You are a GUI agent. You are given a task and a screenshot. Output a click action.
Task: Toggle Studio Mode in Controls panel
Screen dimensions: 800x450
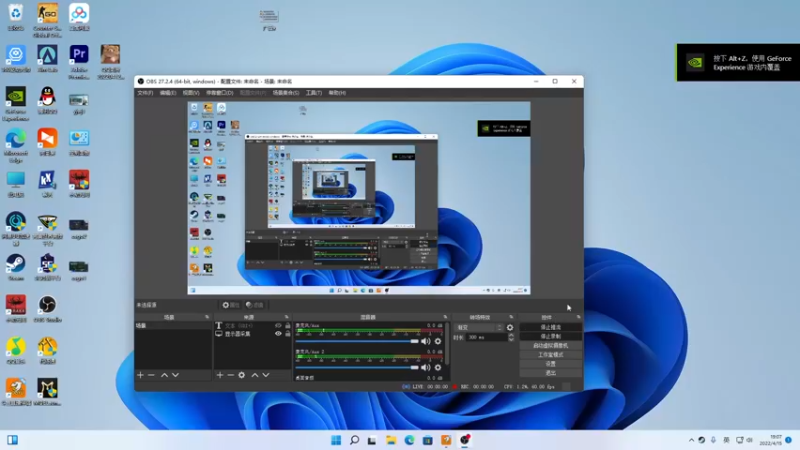(x=551, y=355)
